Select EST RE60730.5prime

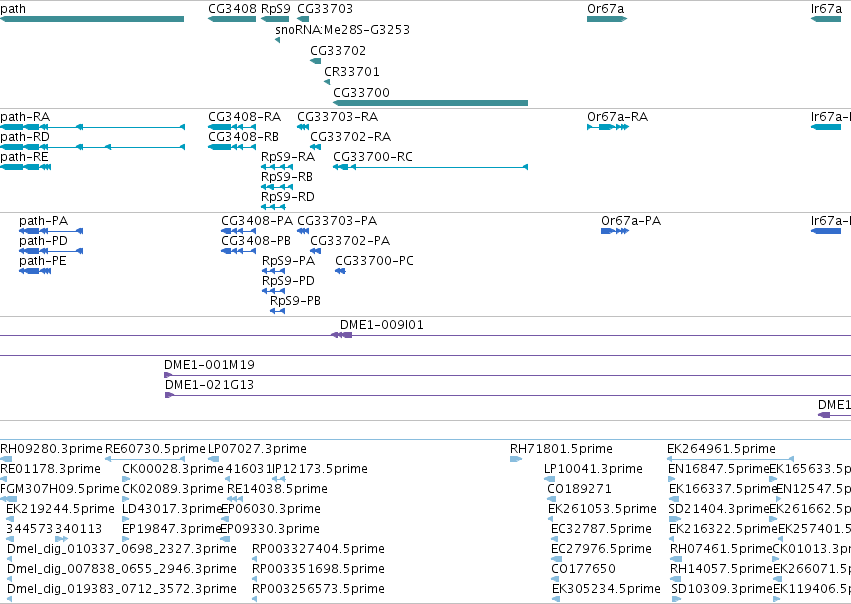pyautogui.click(x=155, y=449)
